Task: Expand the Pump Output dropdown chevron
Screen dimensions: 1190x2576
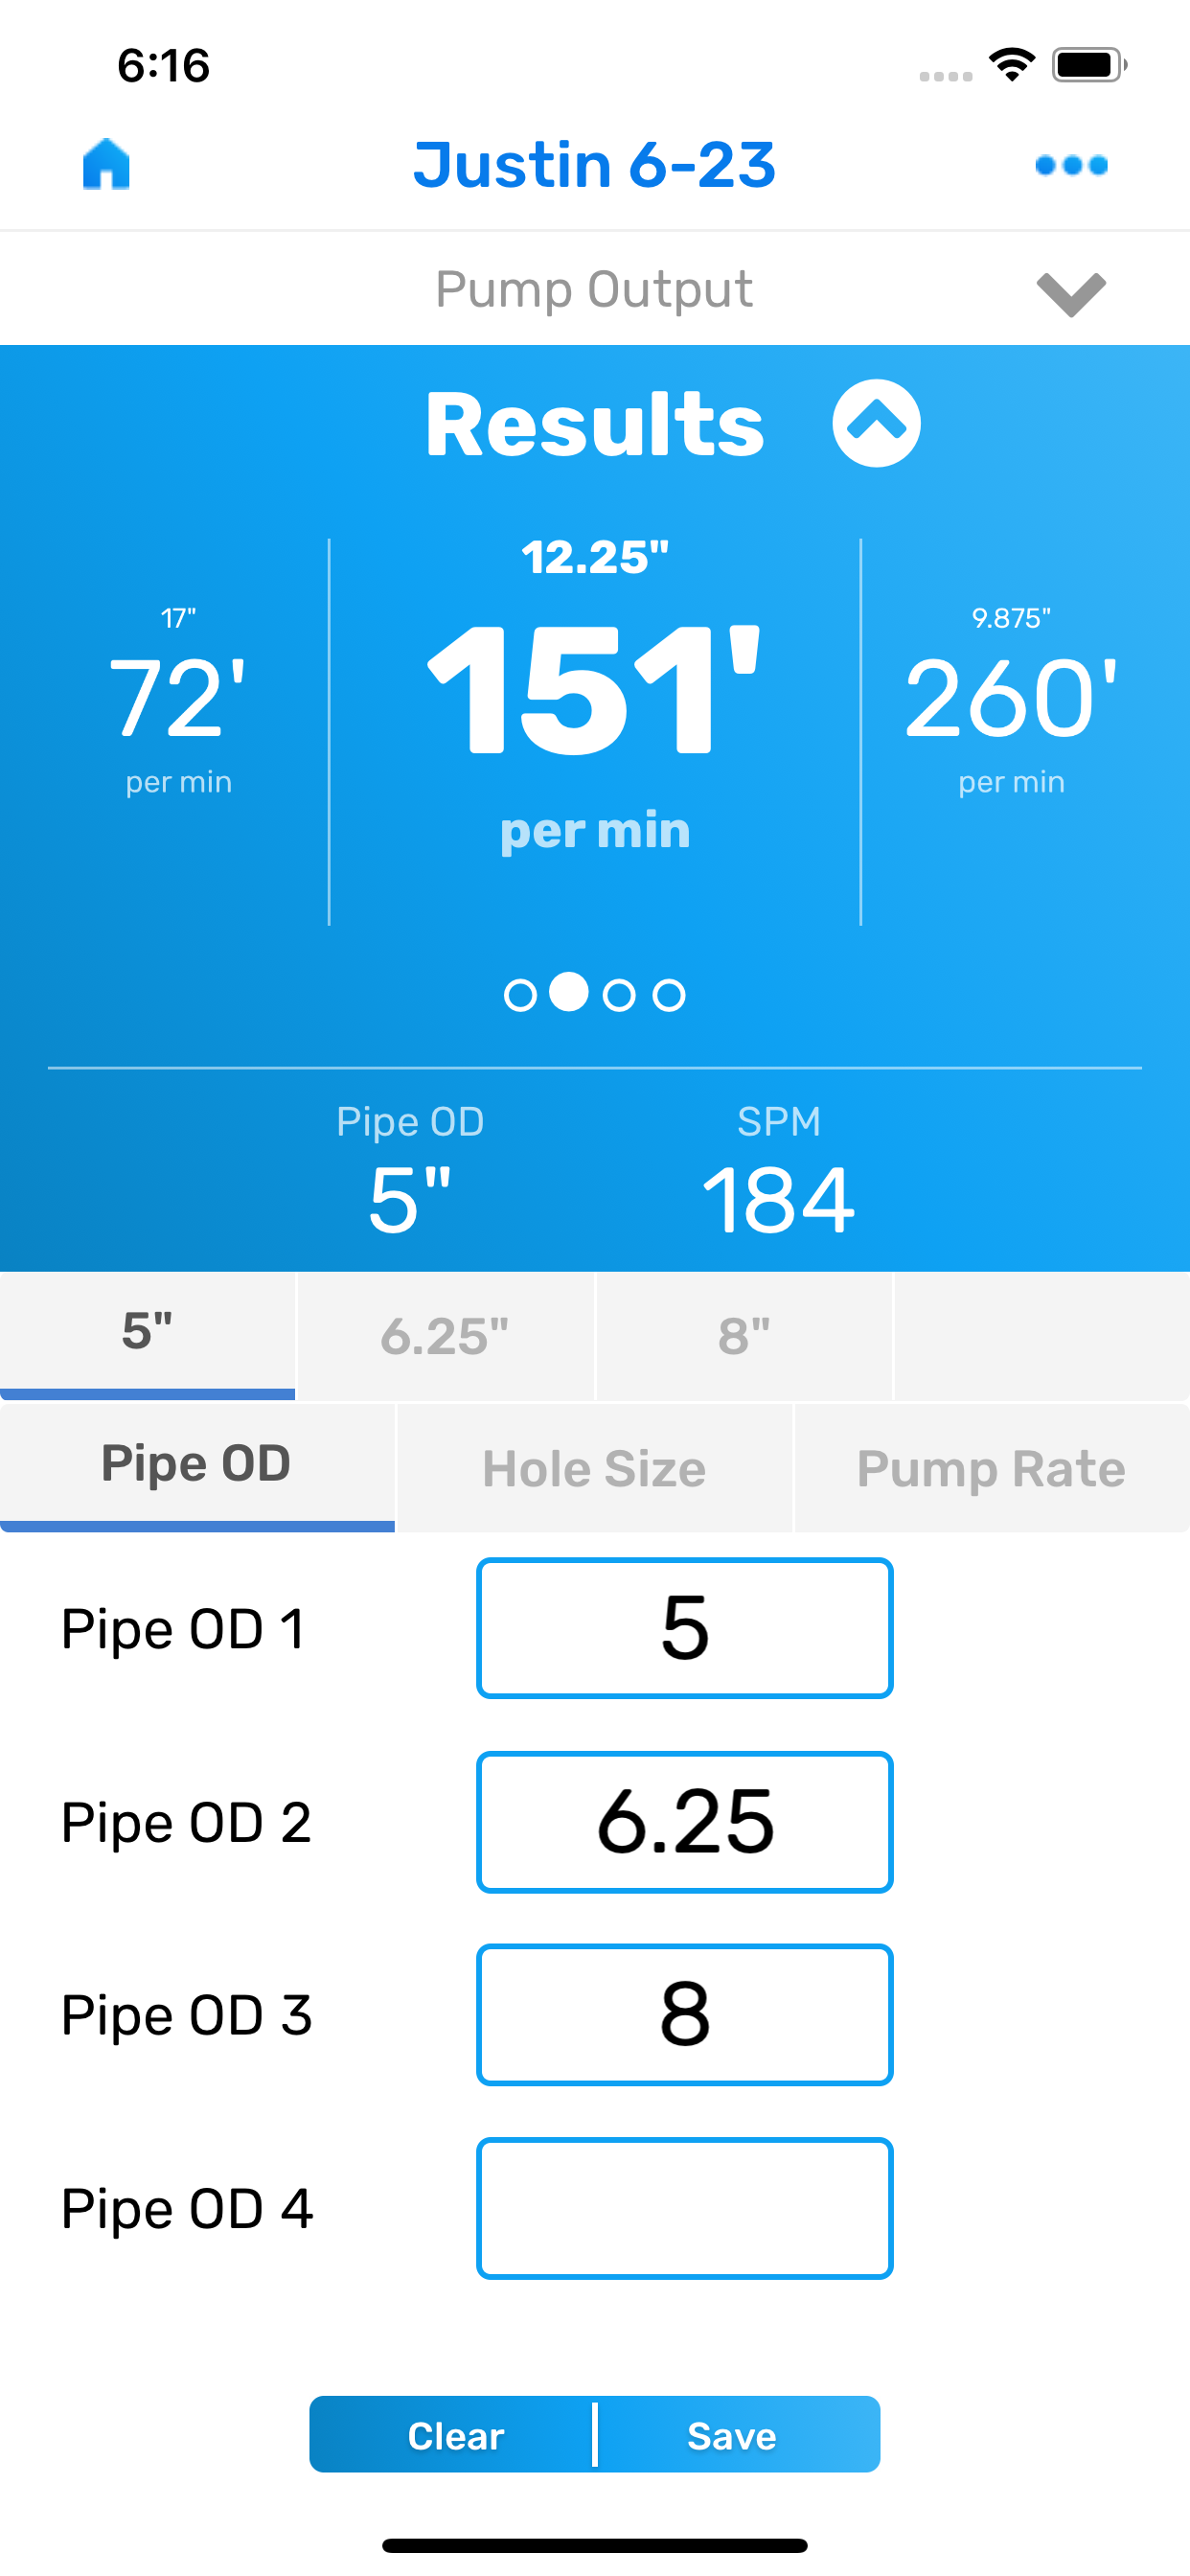Action: click(1071, 293)
